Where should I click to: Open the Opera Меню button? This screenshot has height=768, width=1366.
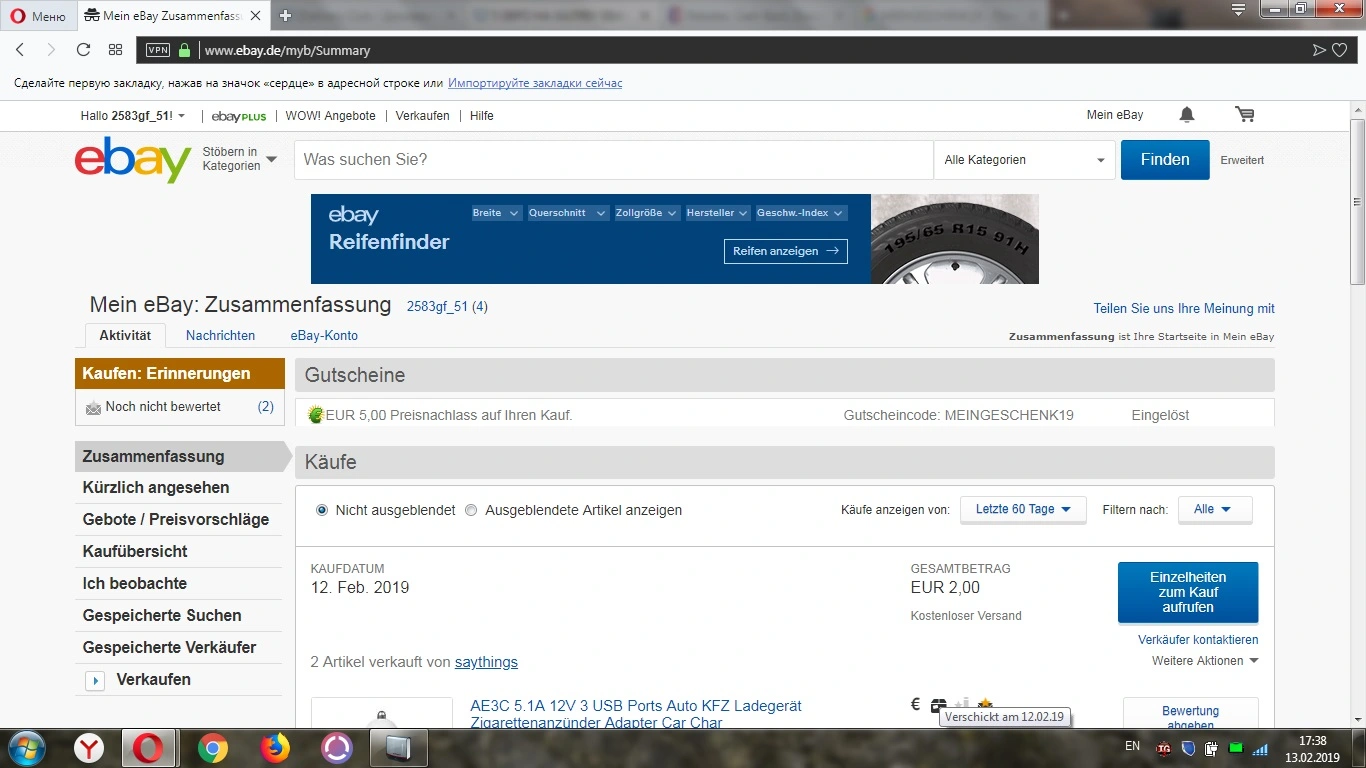[38, 16]
